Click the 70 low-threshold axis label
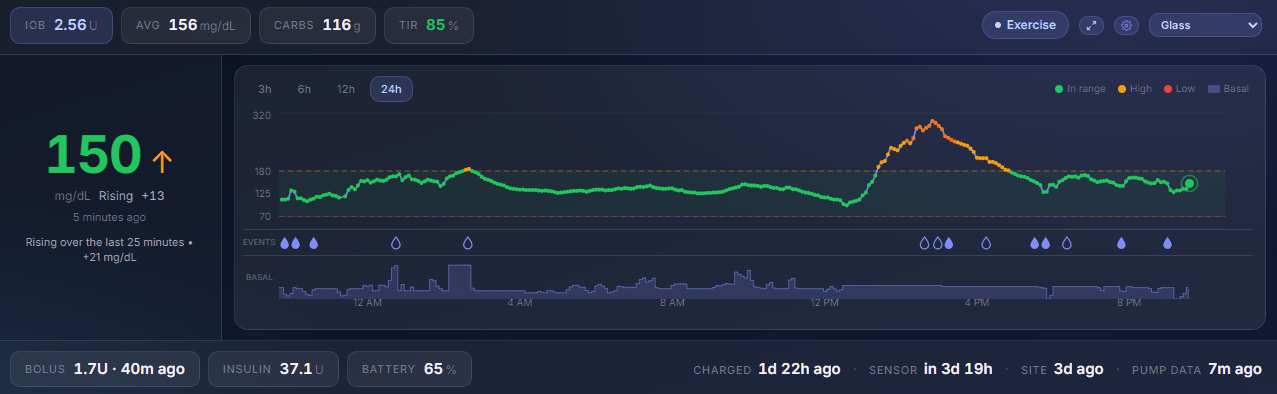 pyautogui.click(x=265, y=217)
